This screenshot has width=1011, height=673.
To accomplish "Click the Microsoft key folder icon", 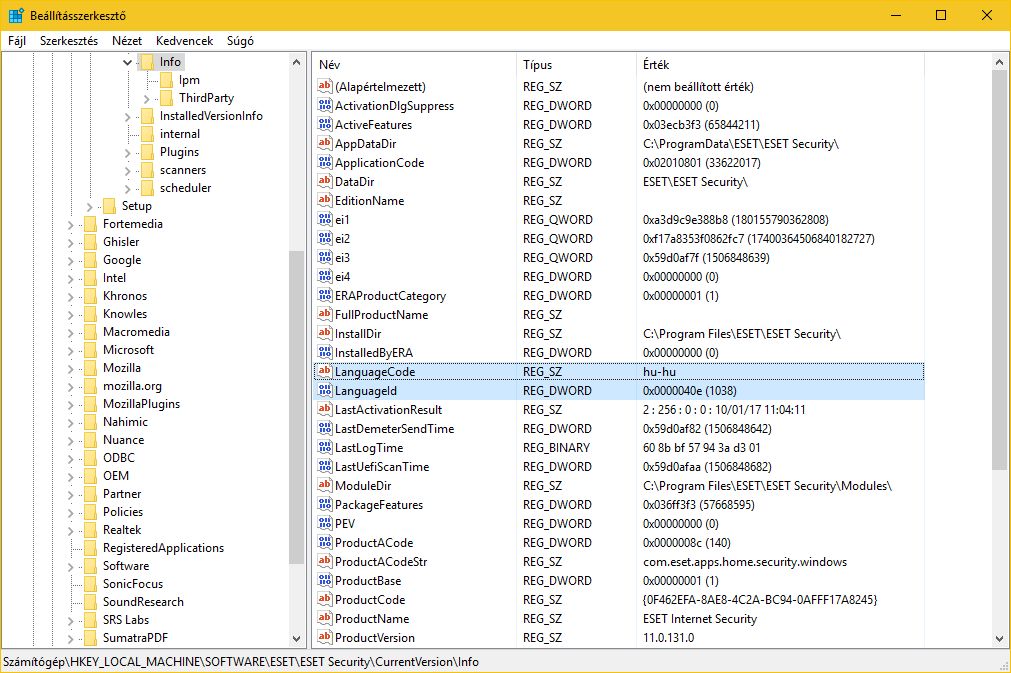I will 90,350.
